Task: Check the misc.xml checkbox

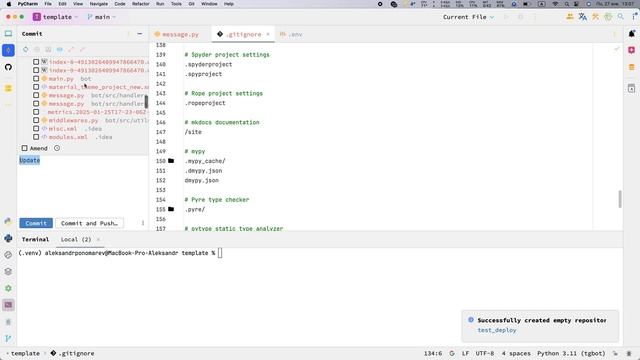Action: [x=36, y=129]
